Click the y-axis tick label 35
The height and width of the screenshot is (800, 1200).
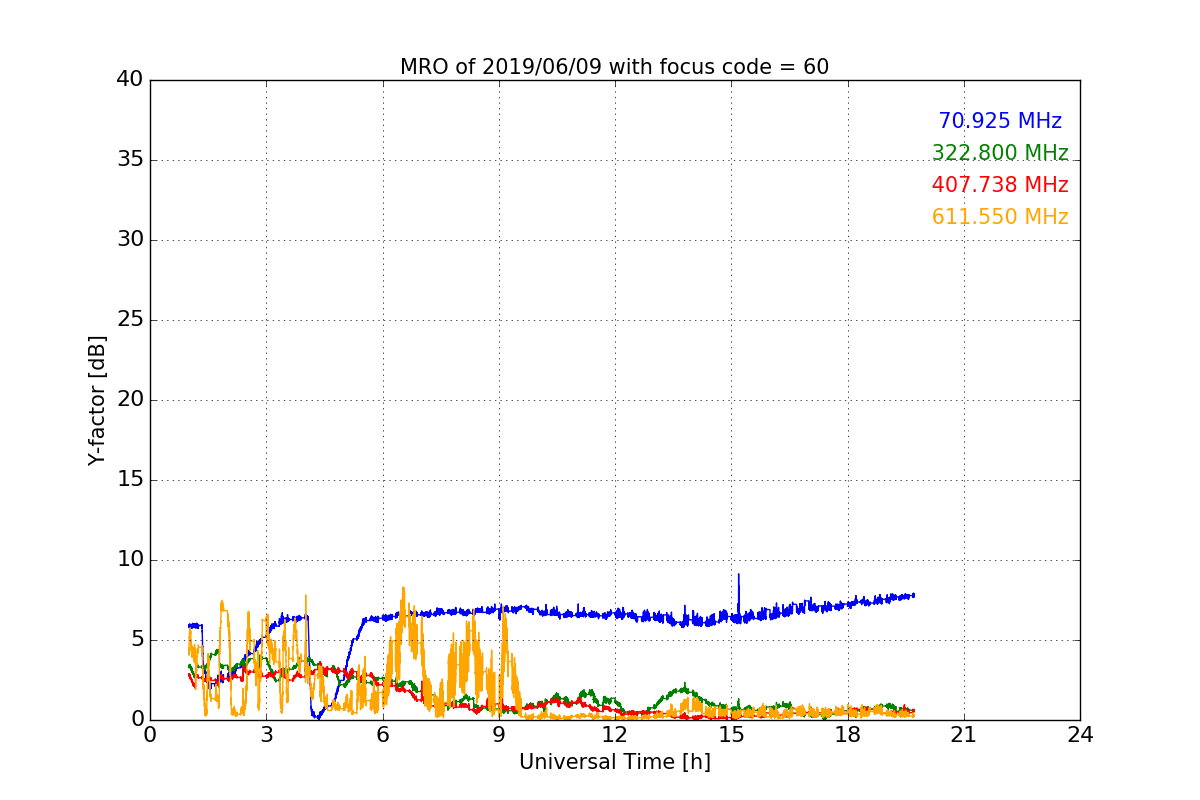pyautogui.click(x=130, y=160)
